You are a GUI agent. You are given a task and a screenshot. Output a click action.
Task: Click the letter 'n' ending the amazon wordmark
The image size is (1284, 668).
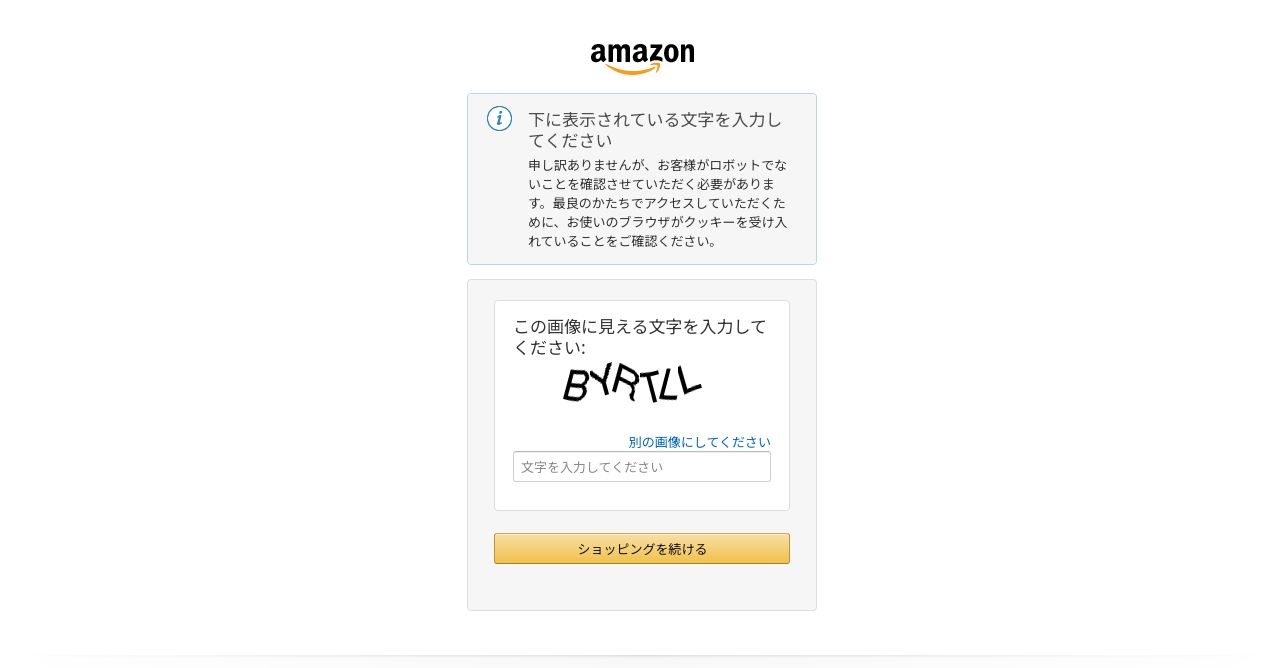click(x=686, y=55)
